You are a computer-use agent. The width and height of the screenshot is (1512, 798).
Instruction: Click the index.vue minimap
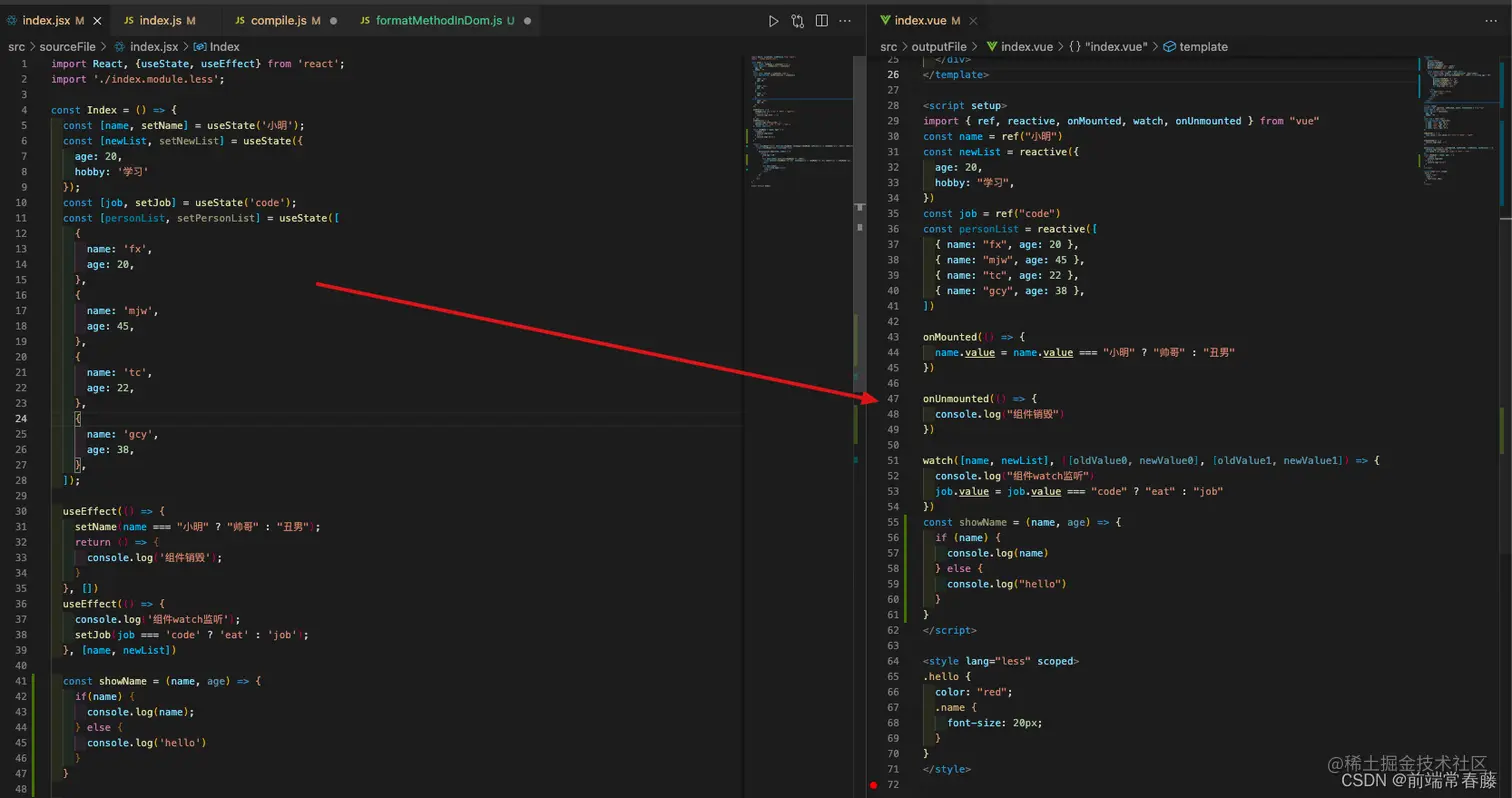(1459, 120)
